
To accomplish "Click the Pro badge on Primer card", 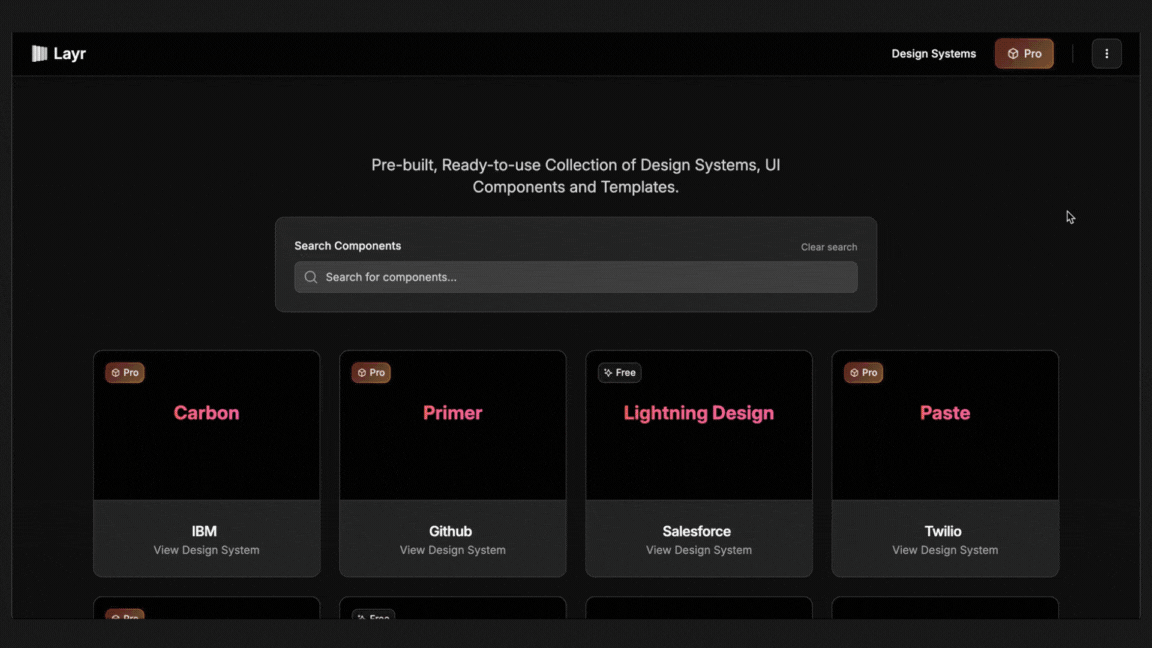I will point(371,372).
